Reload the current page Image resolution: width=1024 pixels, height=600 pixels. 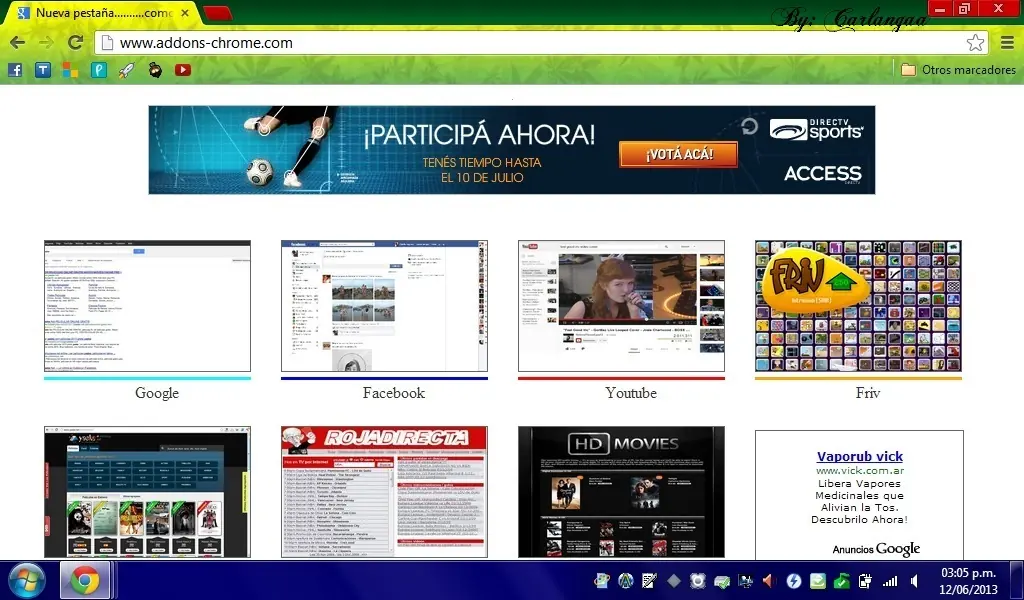[x=76, y=42]
